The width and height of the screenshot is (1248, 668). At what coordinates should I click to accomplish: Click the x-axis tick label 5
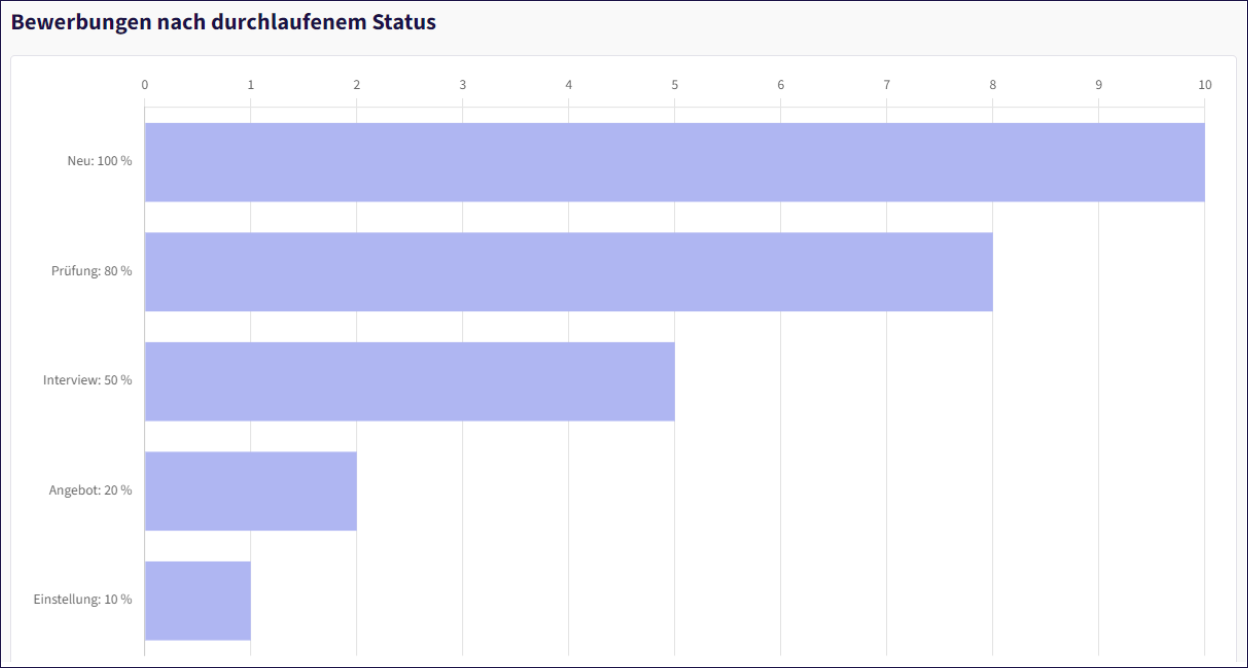675,85
